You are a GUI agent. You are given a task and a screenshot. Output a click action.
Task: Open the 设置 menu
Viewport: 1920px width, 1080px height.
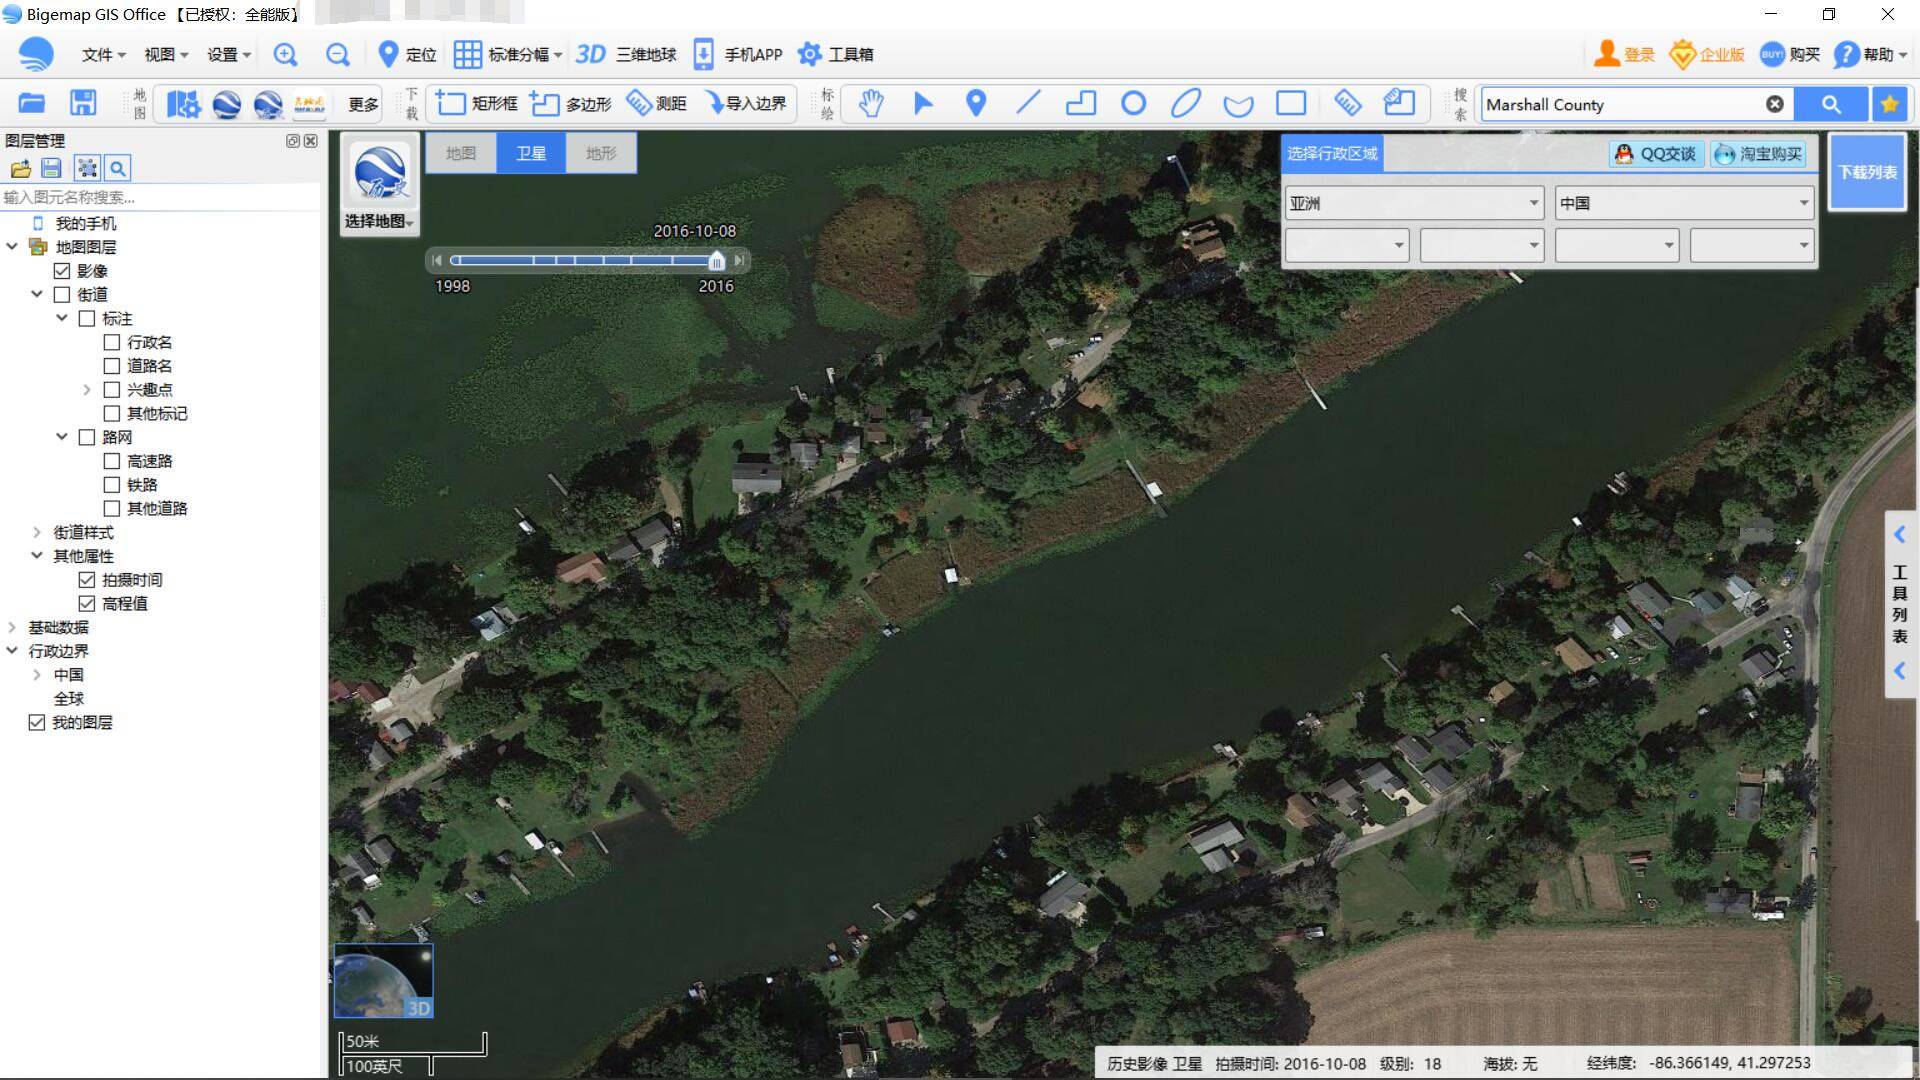pos(229,55)
